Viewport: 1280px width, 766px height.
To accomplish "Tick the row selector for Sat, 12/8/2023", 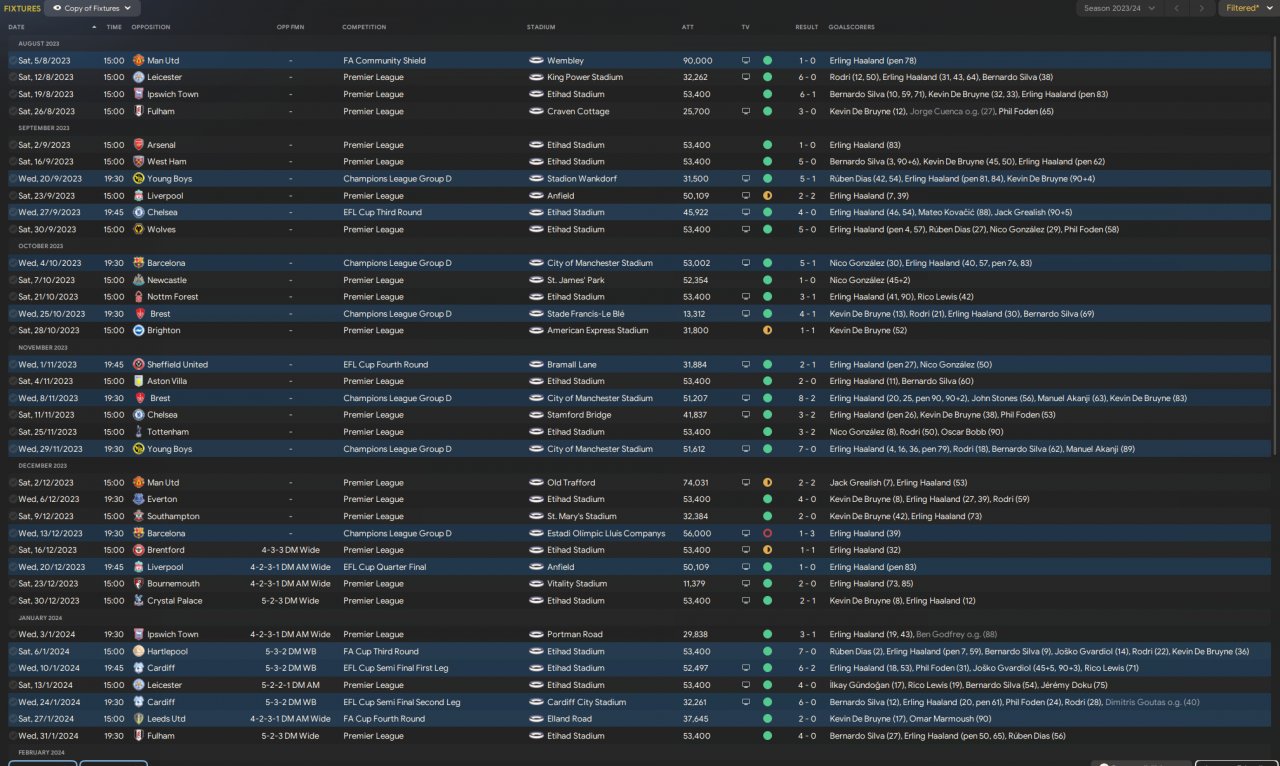I will coord(12,78).
